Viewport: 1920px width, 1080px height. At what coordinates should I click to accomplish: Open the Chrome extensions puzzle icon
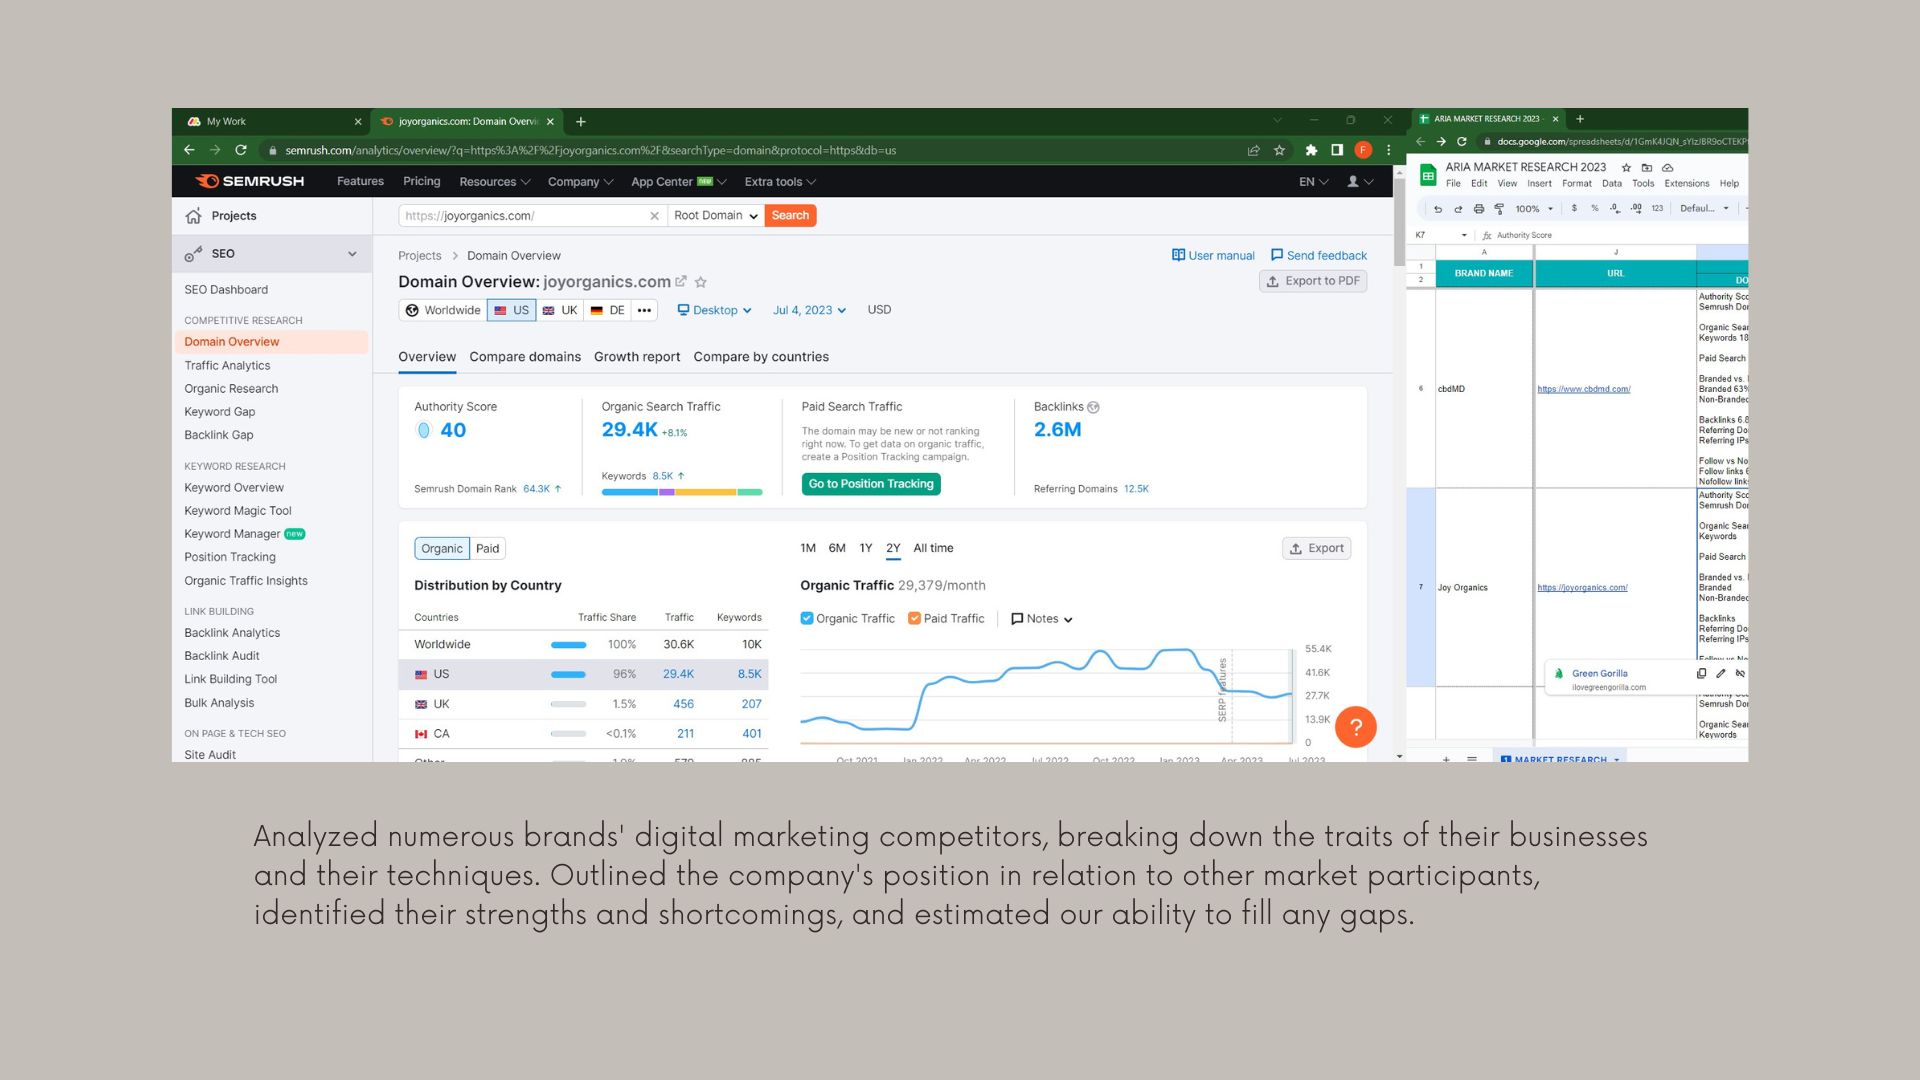coord(1311,150)
